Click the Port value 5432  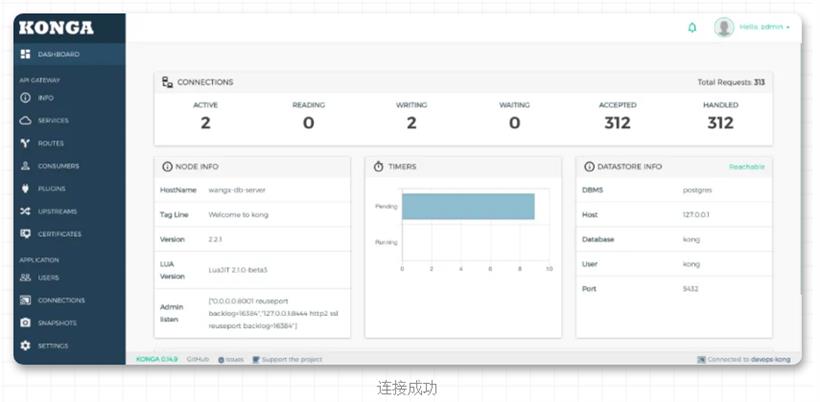(690, 289)
